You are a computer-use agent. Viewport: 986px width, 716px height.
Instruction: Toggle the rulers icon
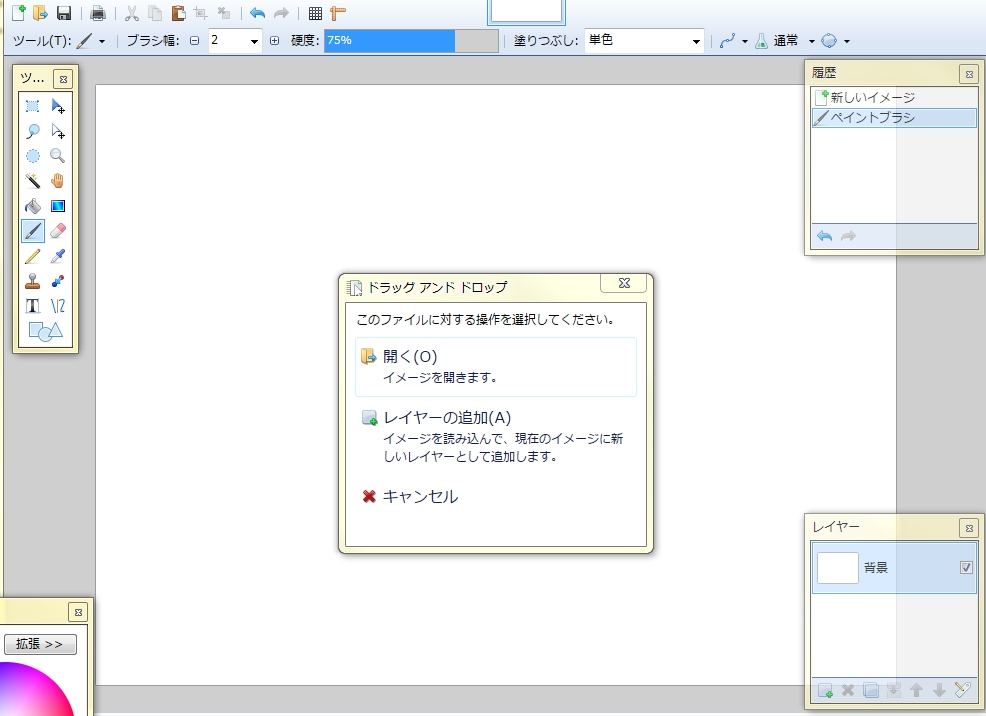click(x=338, y=13)
